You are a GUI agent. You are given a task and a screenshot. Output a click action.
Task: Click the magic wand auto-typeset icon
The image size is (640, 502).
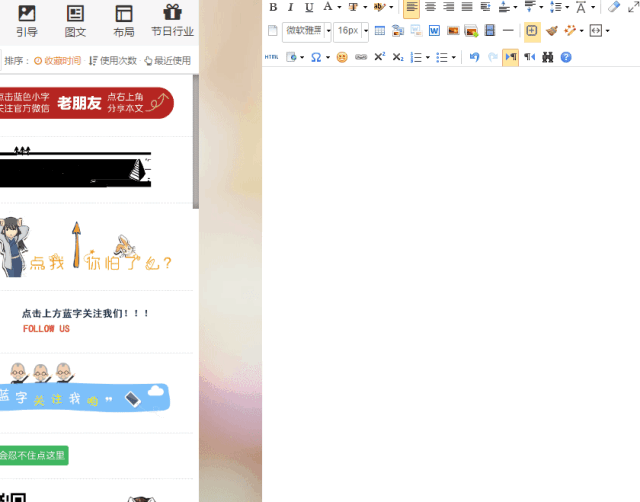[570, 31]
